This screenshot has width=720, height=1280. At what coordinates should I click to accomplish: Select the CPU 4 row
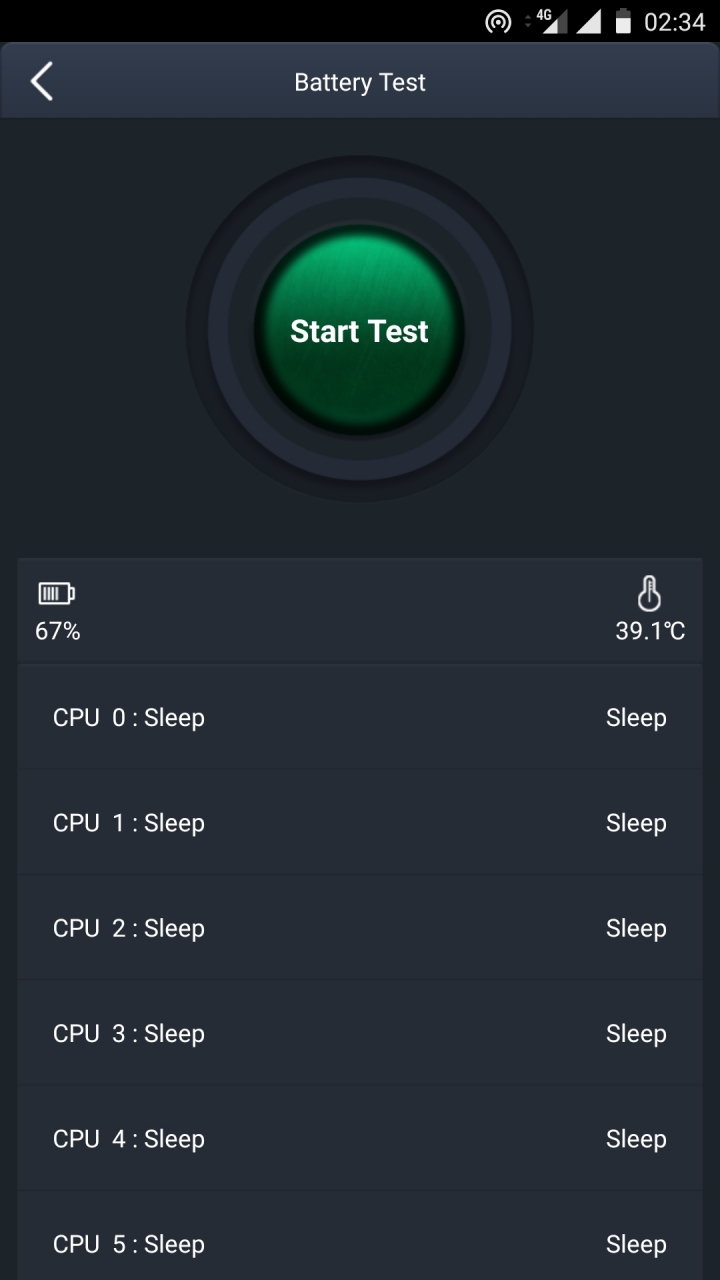tap(360, 1138)
